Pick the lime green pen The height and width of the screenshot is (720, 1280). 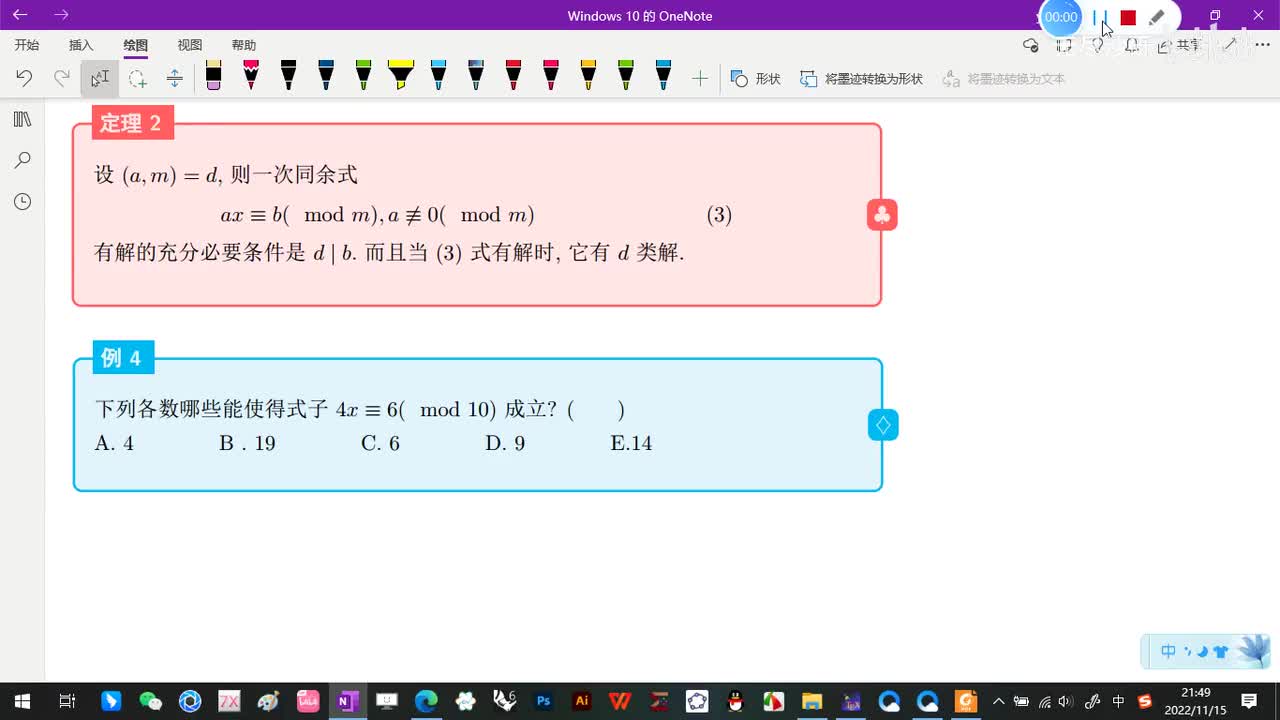point(625,75)
